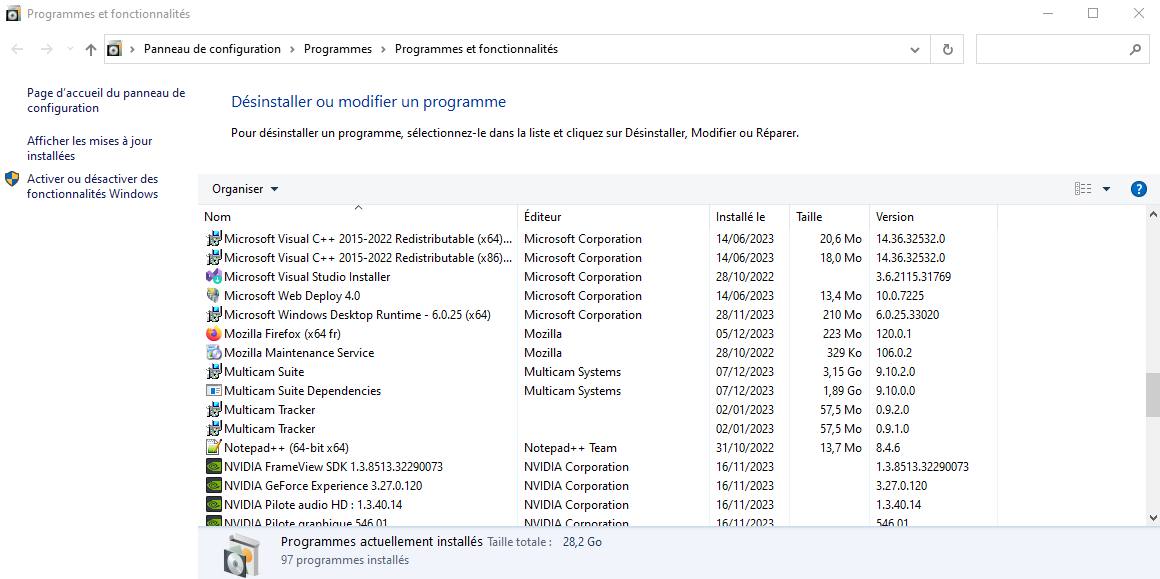Screen dimensions: 1160x579
Task: Open Afficher les mises à jour installées
Action: click(90, 148)
